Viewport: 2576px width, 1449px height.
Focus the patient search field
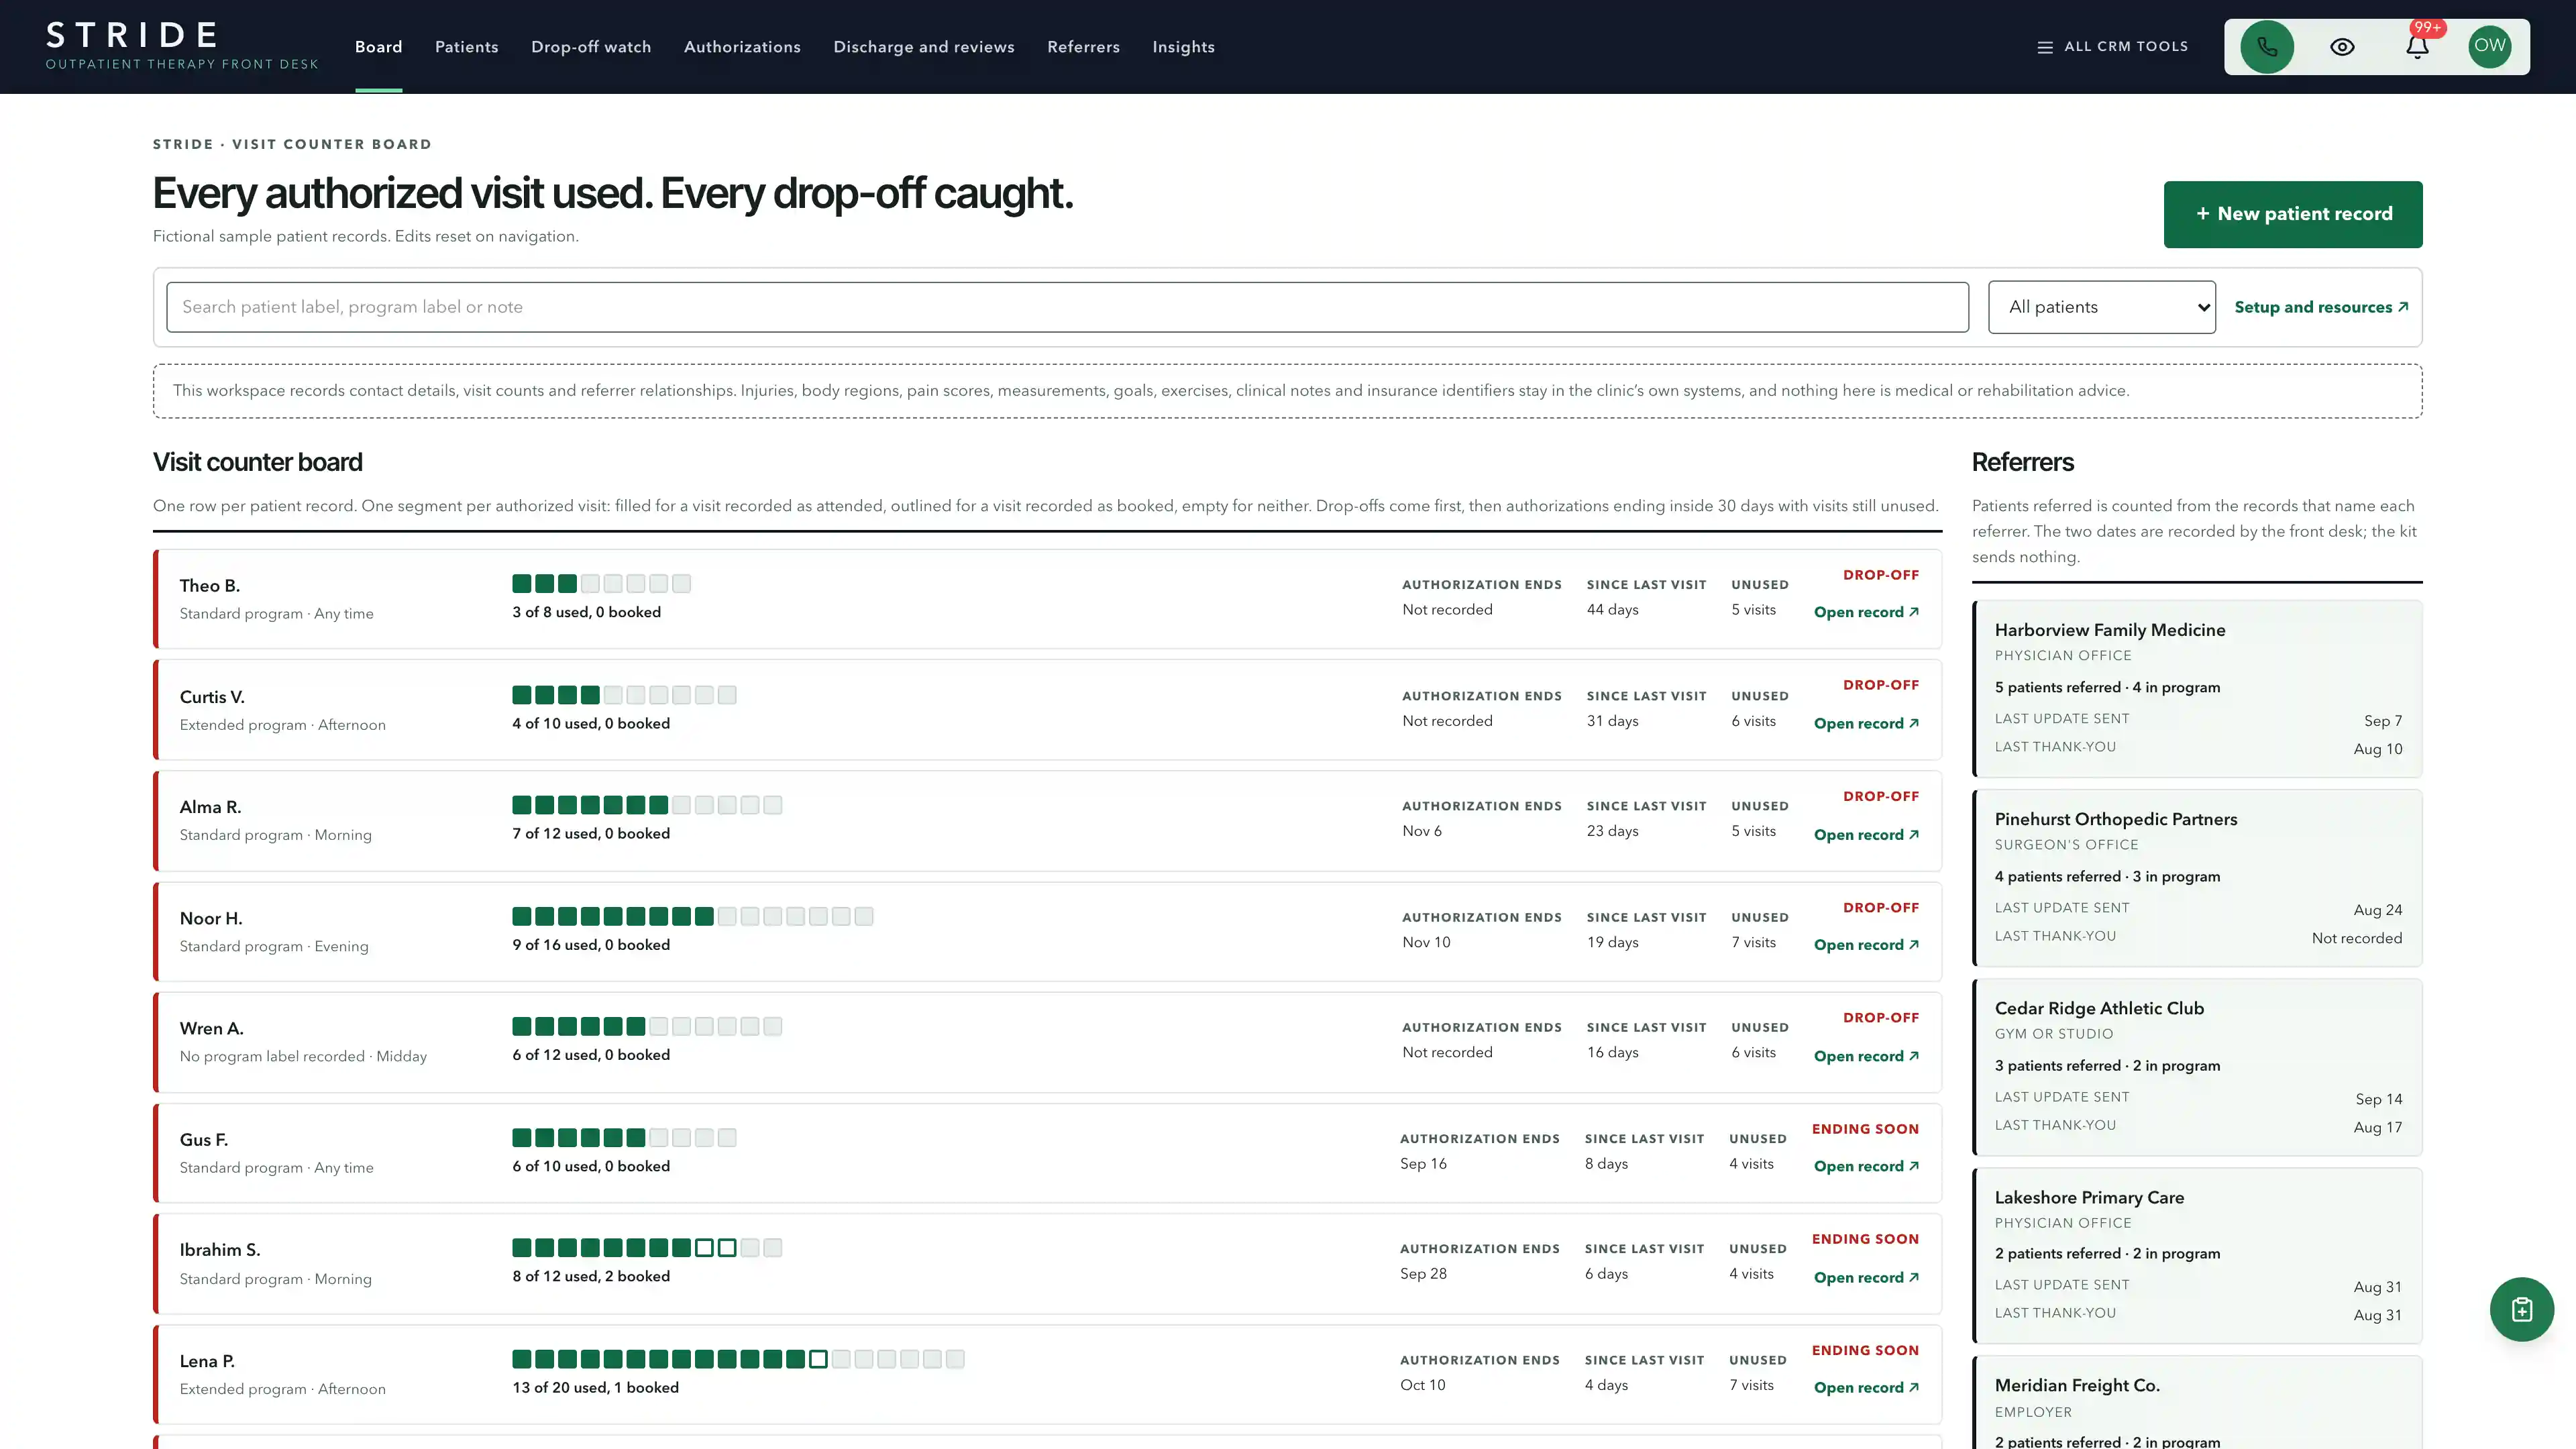point(1067,307)
